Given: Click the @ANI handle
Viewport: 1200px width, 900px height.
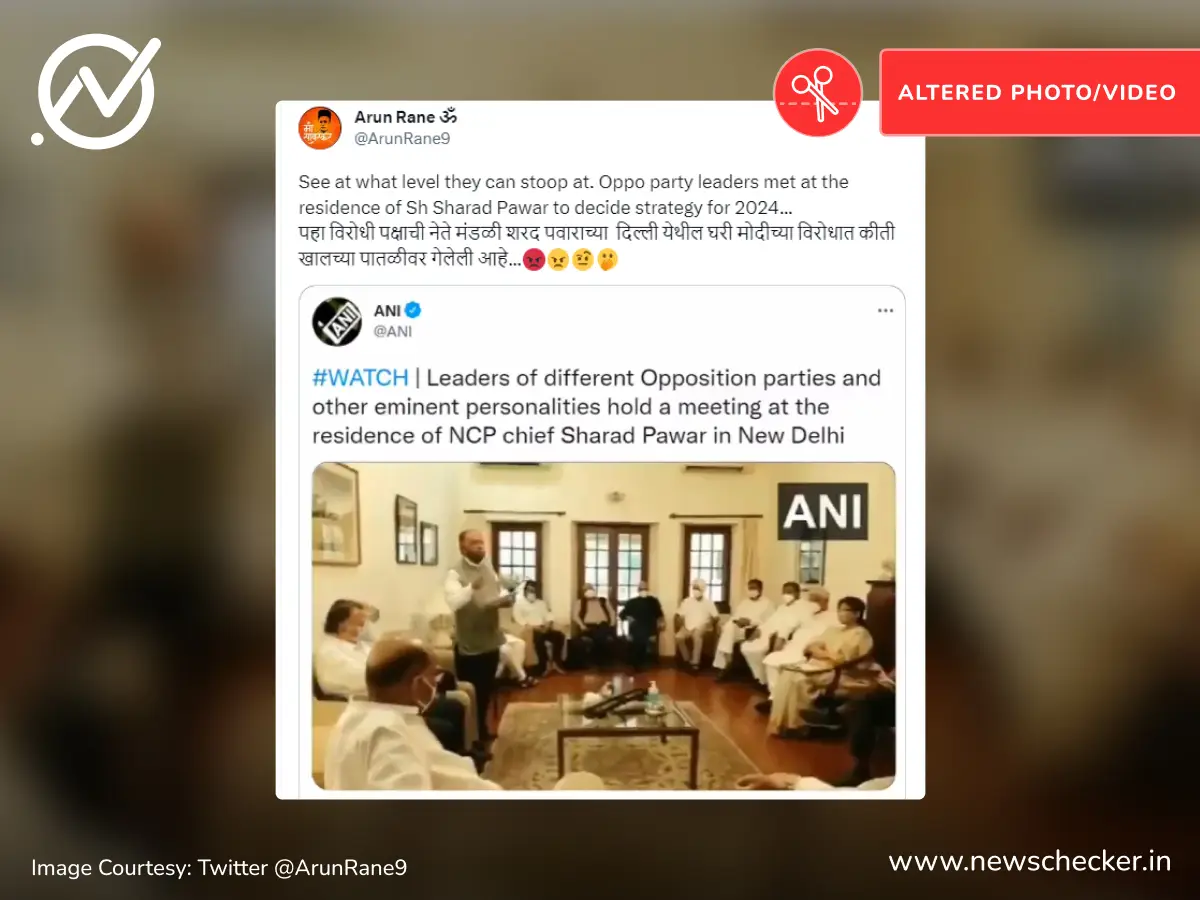Looking at the screenshot, I should click(392, 331).
